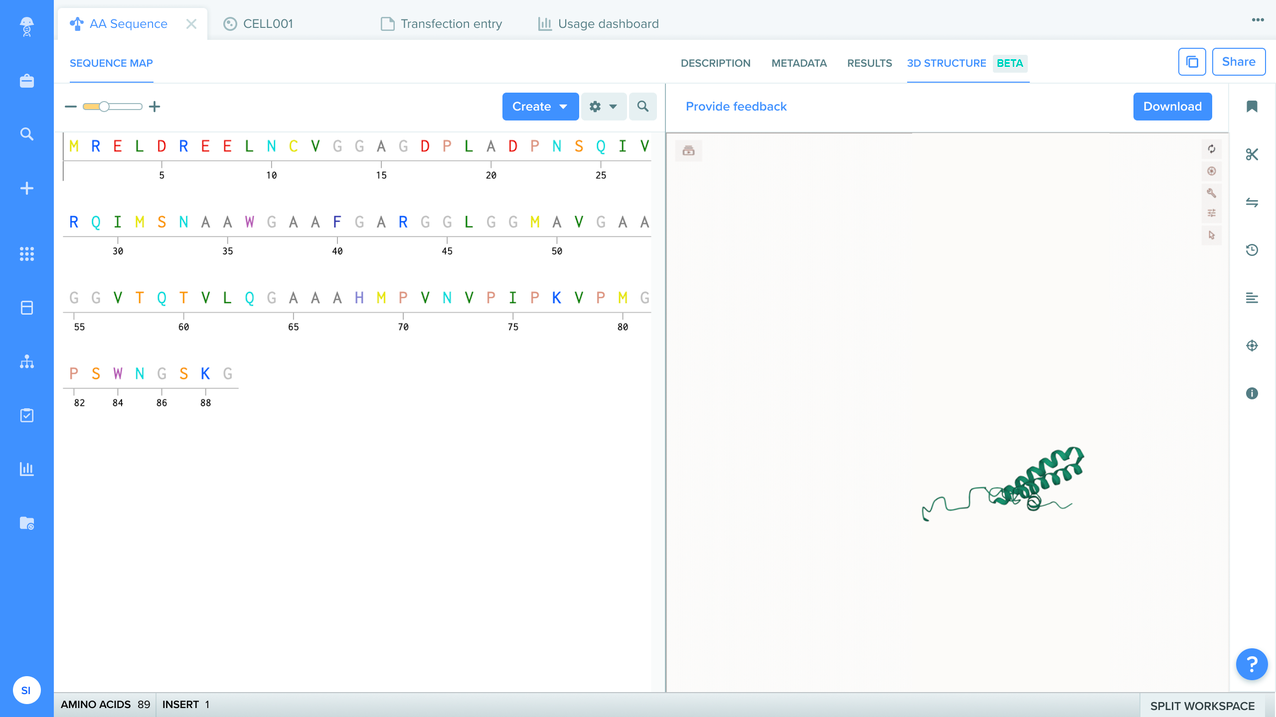Screen dimensions: 1276x717
Task: Open the Provide feedback link
Action: point(736,106)
